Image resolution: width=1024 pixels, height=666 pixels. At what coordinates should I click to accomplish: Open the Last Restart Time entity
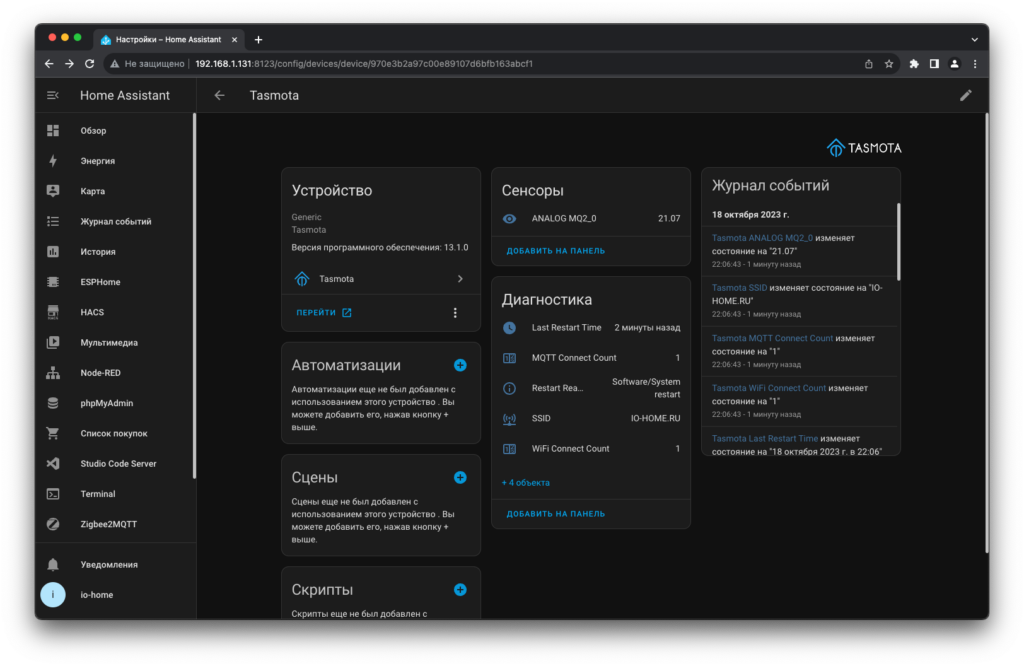(x=591, y=328)
